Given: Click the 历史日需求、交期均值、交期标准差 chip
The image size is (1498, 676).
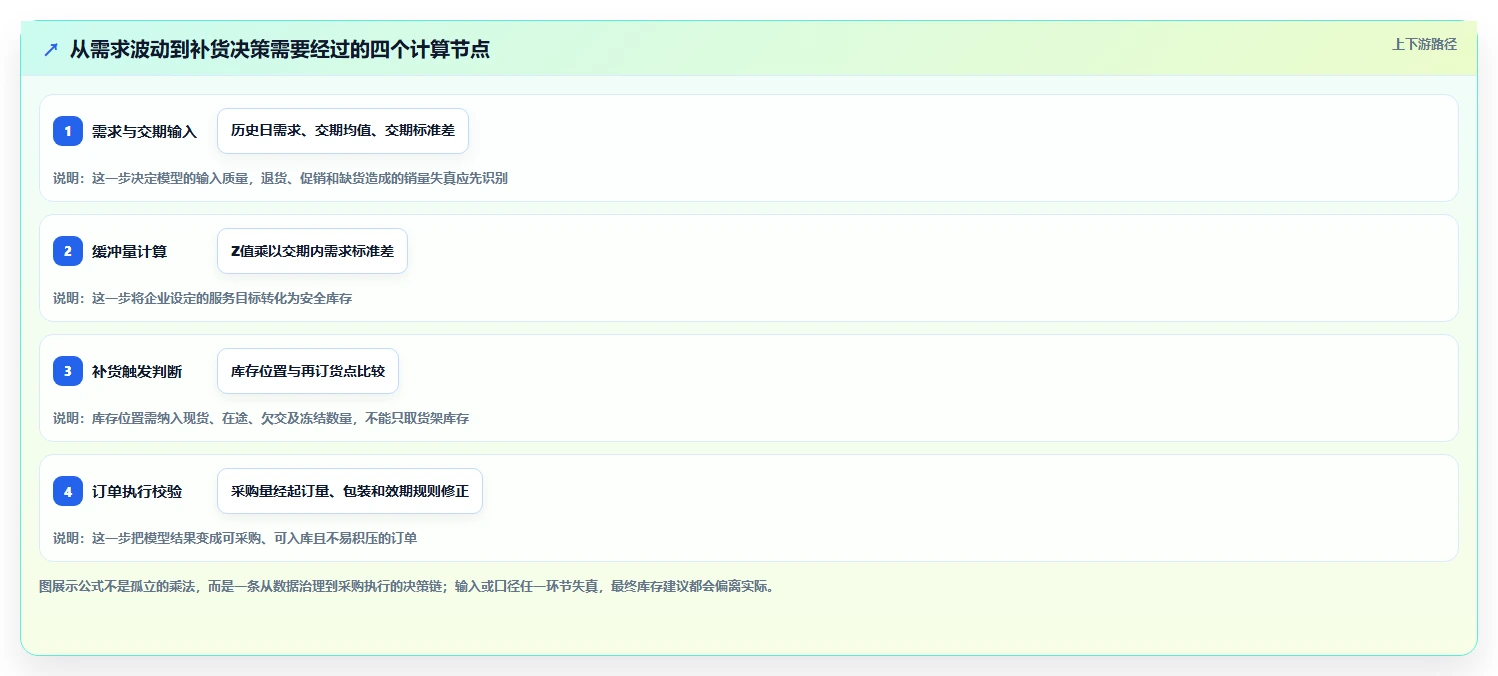Looking at the screenshot, I should (x=343, y=131).
